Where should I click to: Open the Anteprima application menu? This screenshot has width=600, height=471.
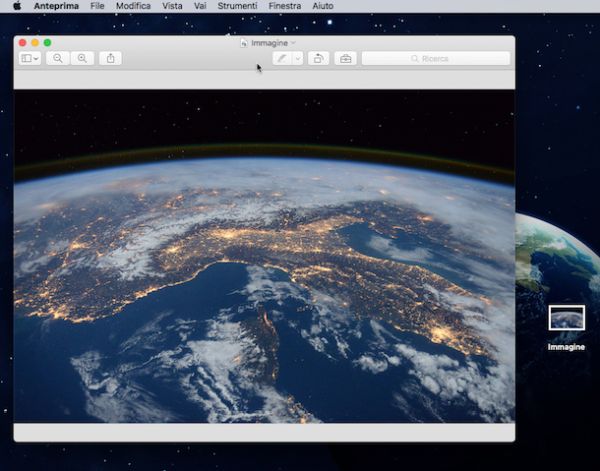[57, 6]
